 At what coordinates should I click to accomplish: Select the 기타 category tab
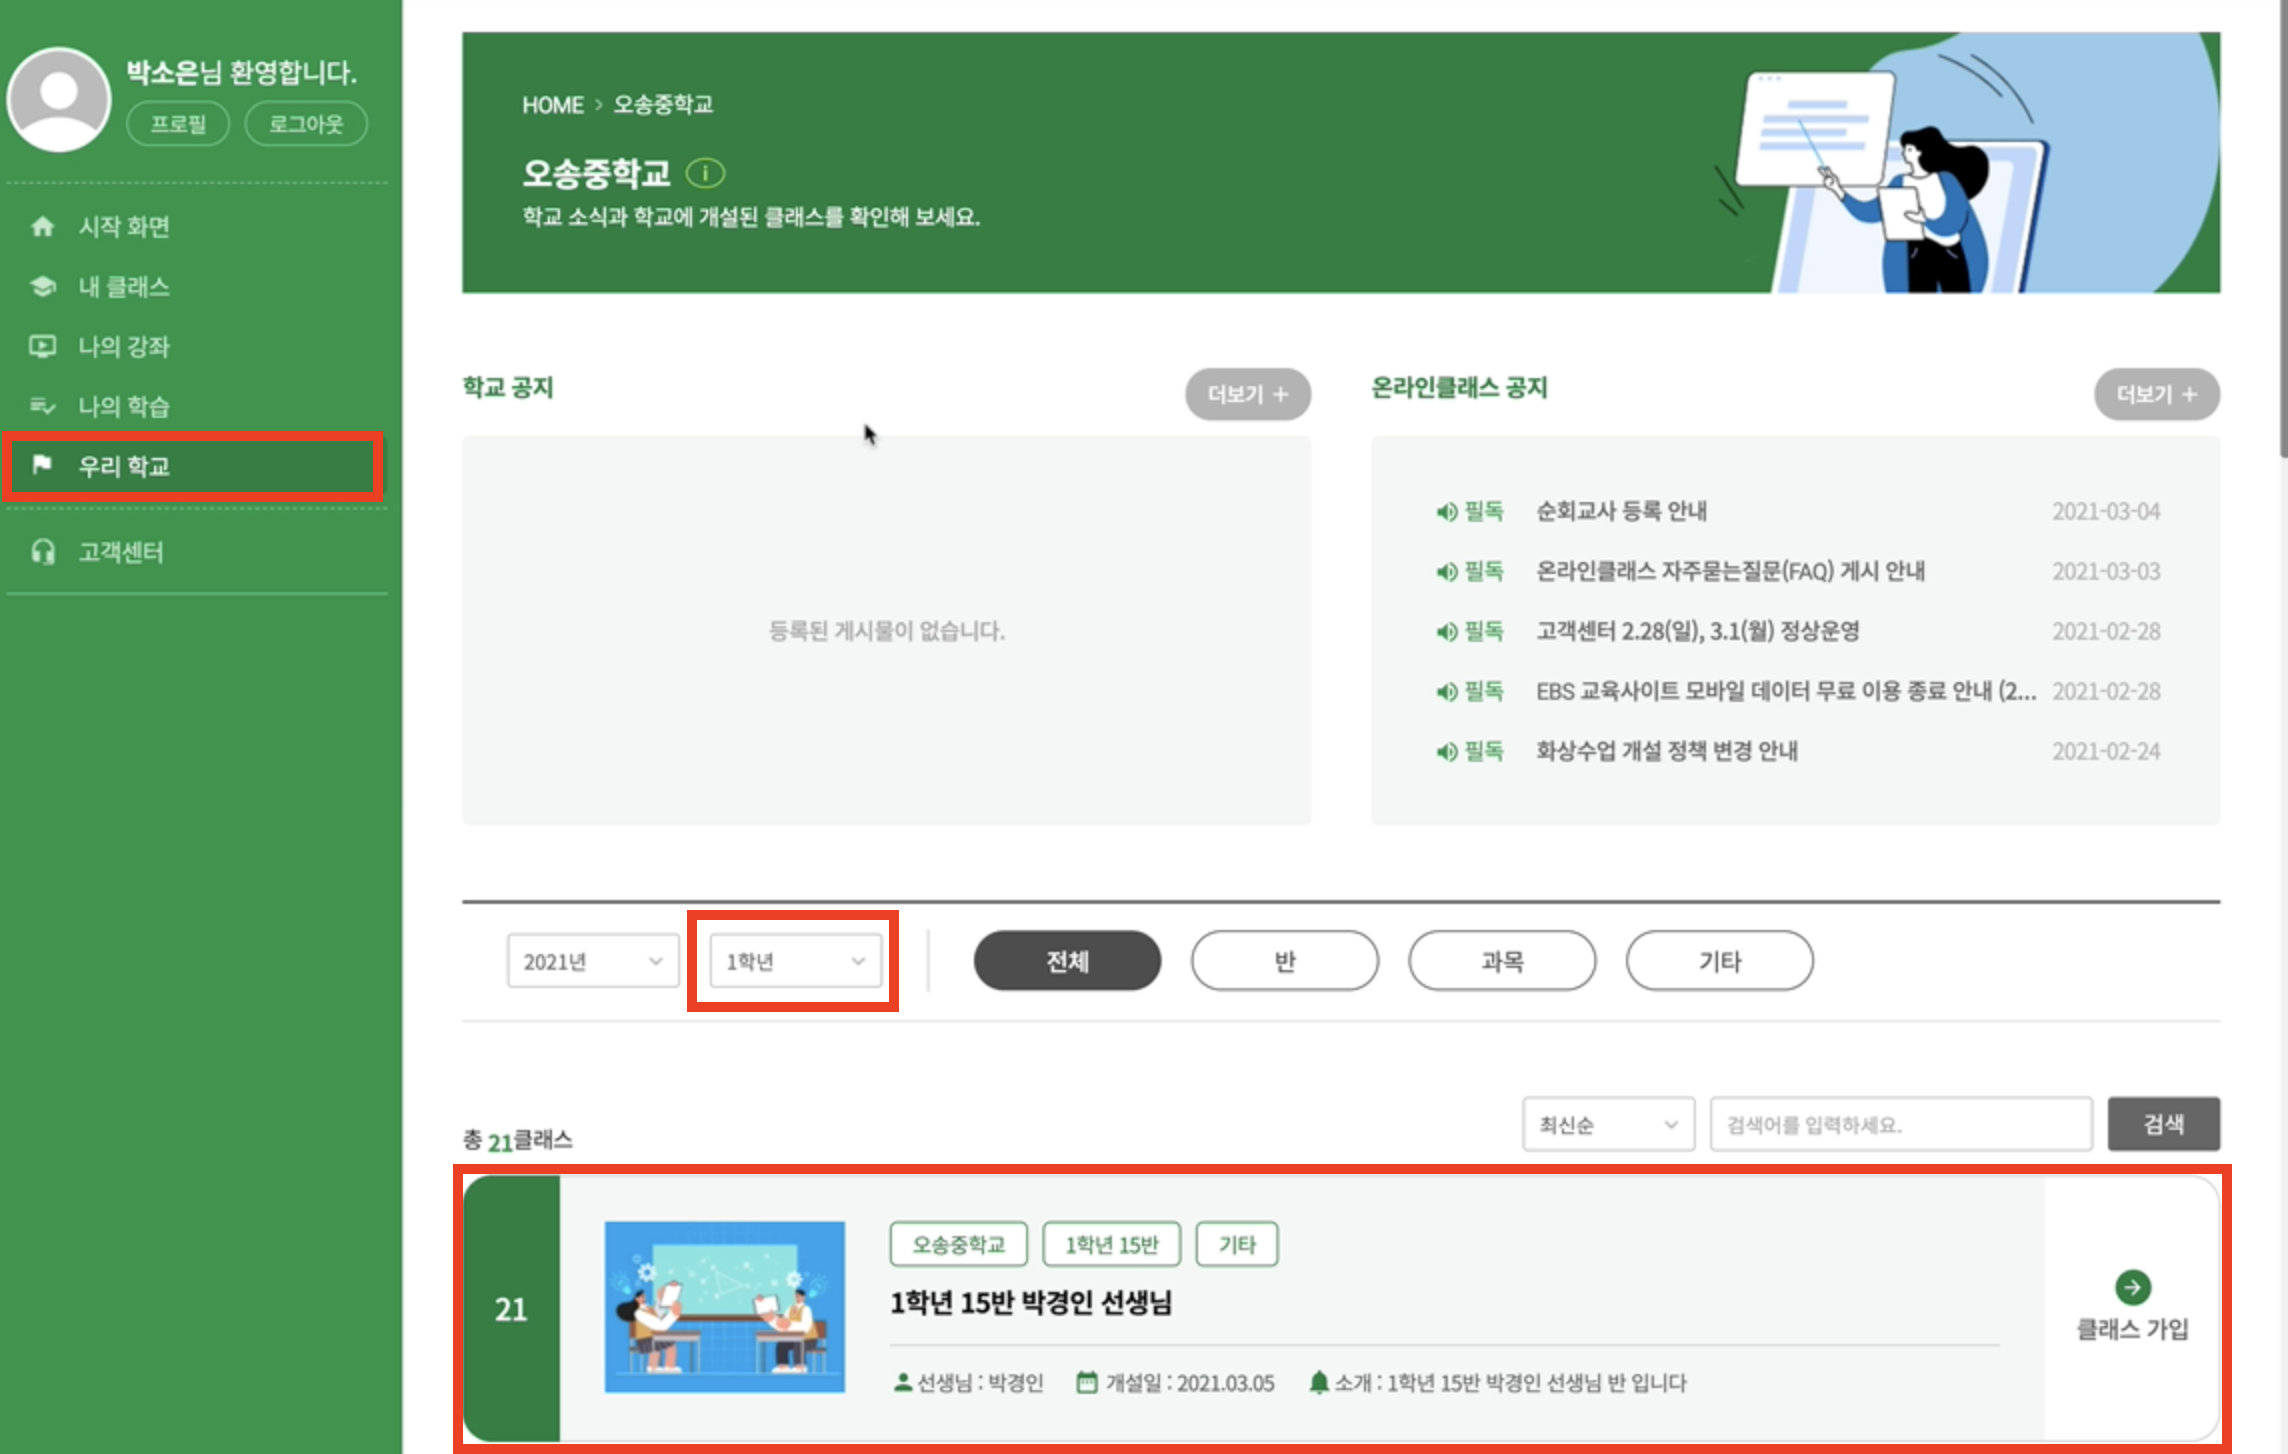(1719, 961)
